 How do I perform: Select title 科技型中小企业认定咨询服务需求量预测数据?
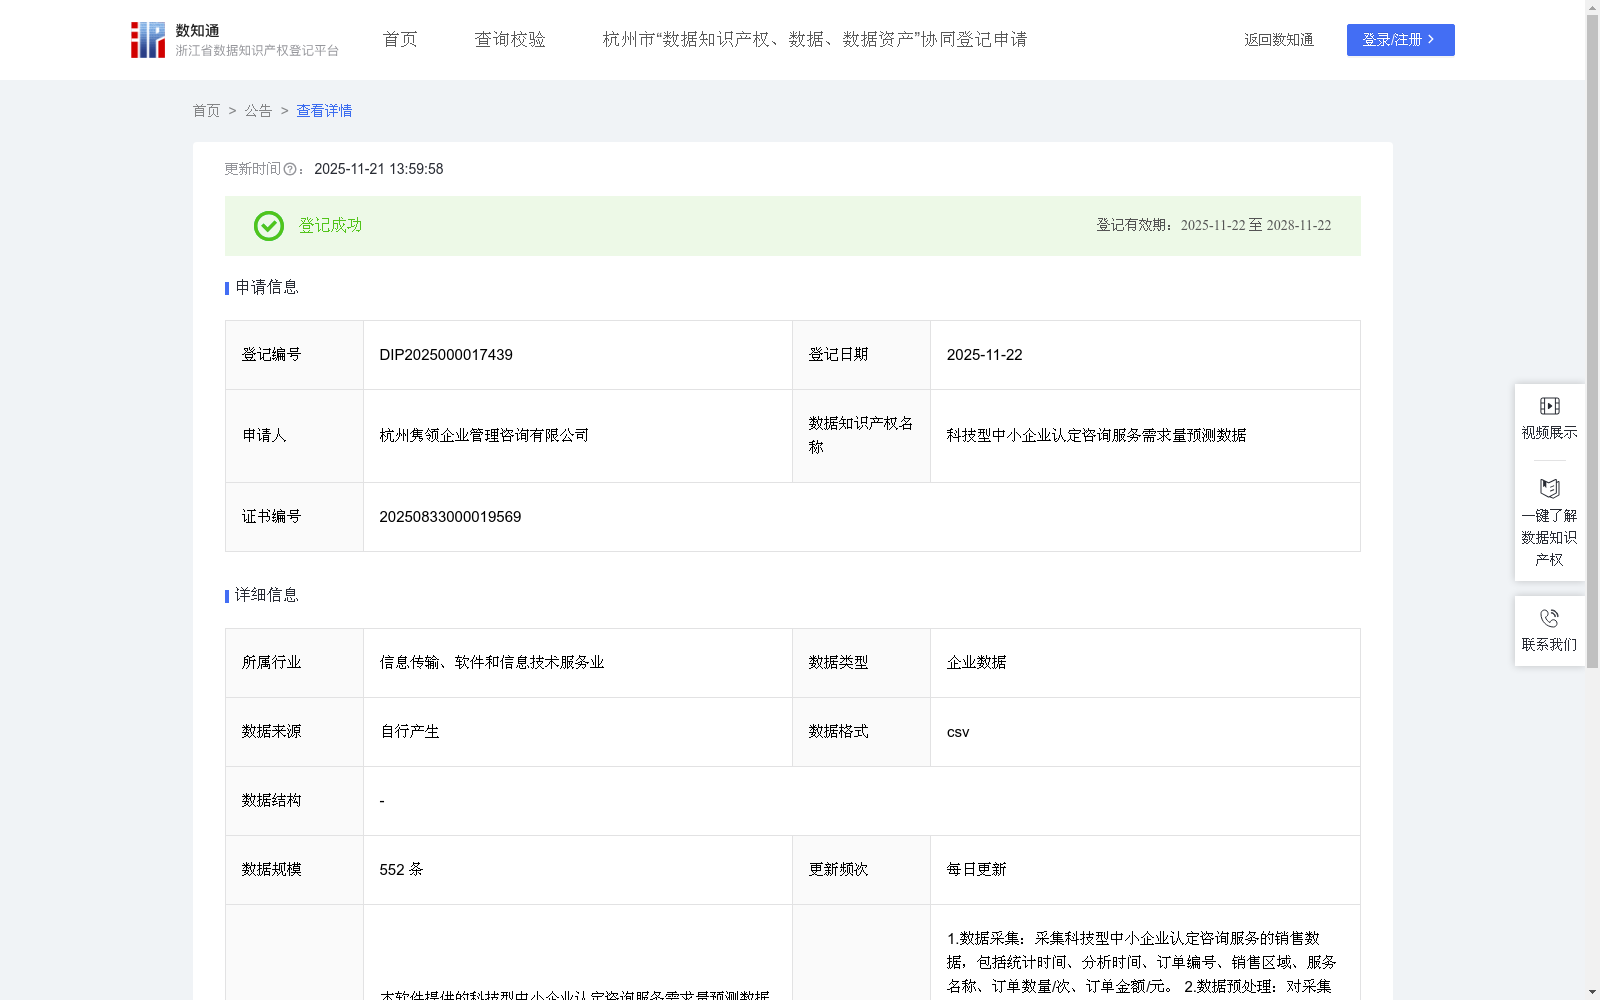tap(1096, 435)
